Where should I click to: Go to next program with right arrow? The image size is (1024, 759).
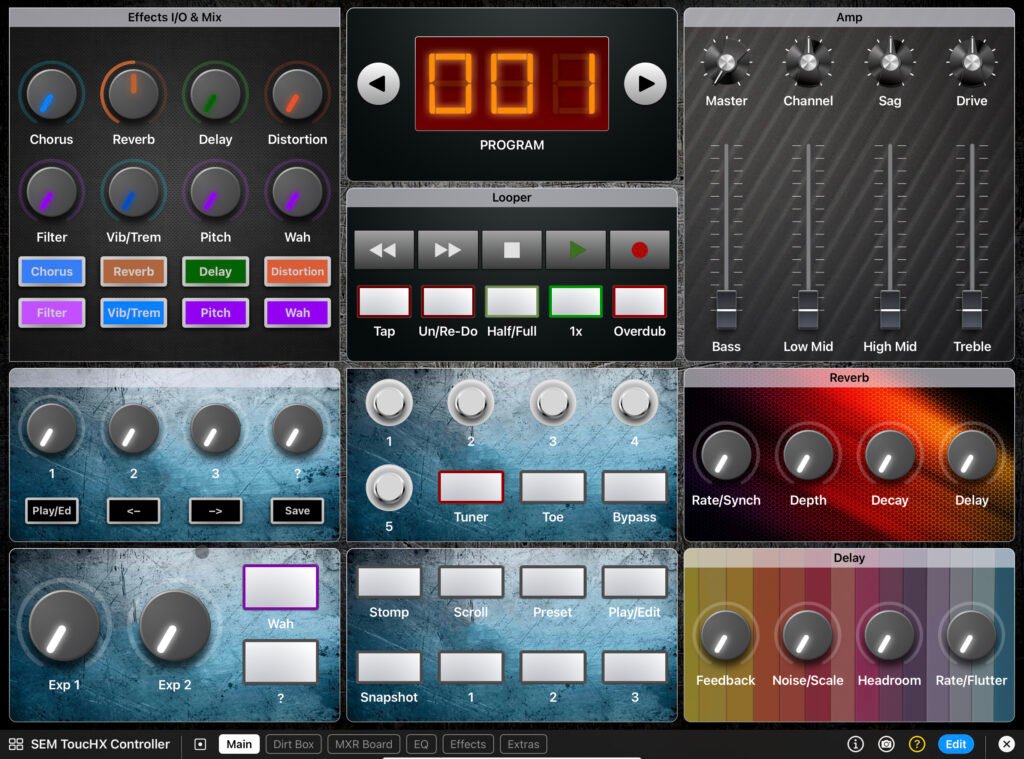pyautogui.click(x=645, y=84)
